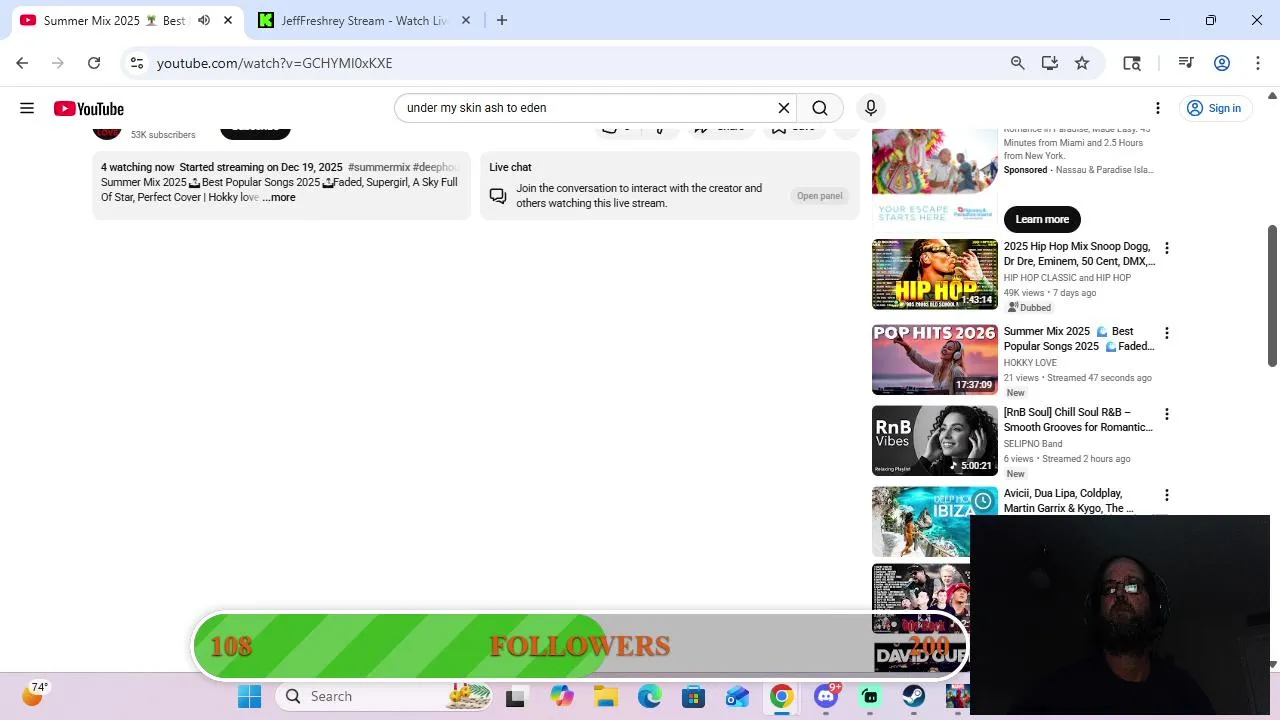View site information in address bar
1280x720 pixels.
point(137,63)
